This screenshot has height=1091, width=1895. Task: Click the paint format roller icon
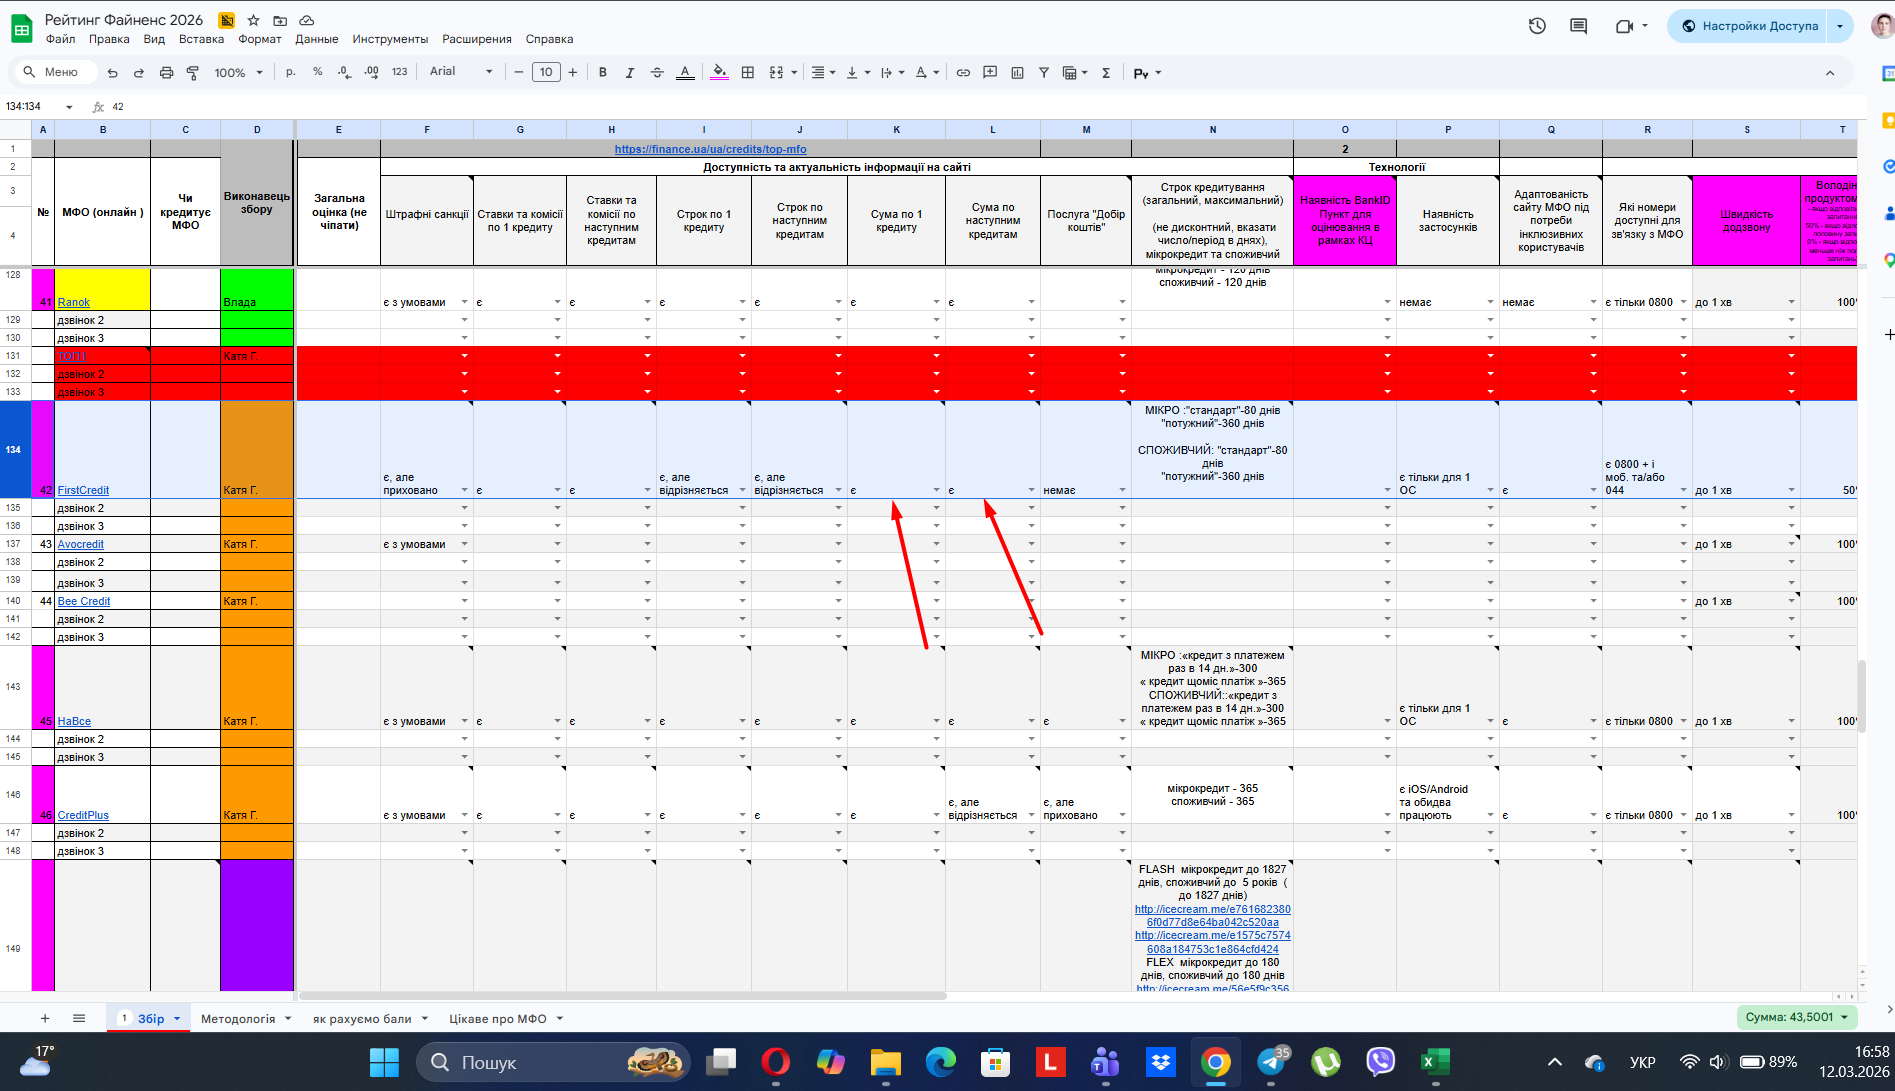(x=193, y=73)
